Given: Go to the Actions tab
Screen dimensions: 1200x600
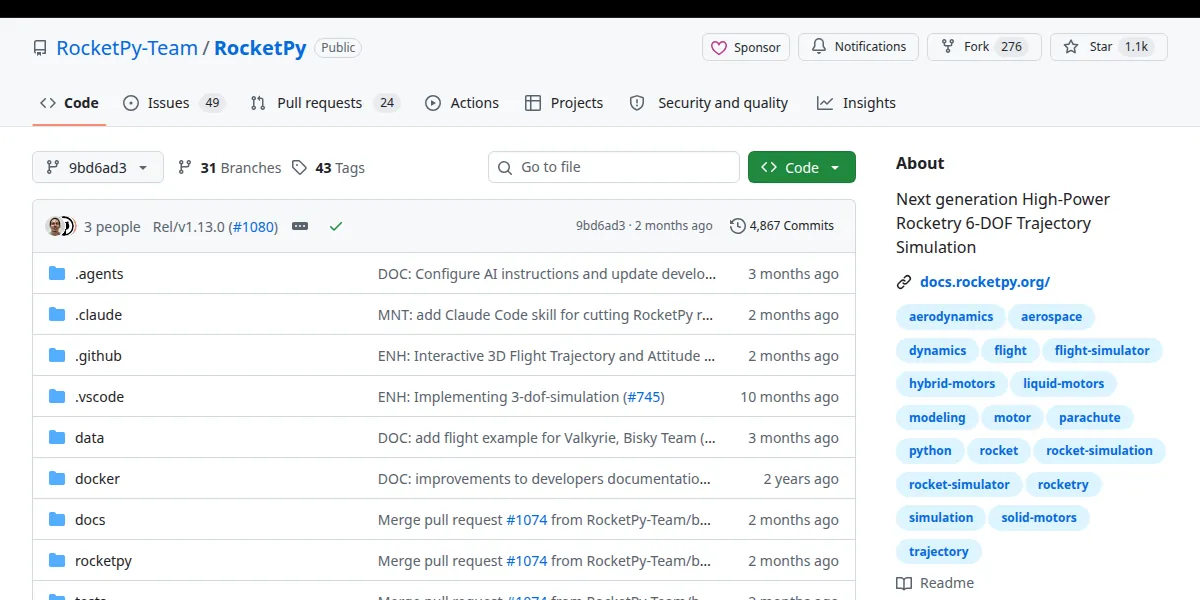Looking at the screenshot, I should pos(462,103).
